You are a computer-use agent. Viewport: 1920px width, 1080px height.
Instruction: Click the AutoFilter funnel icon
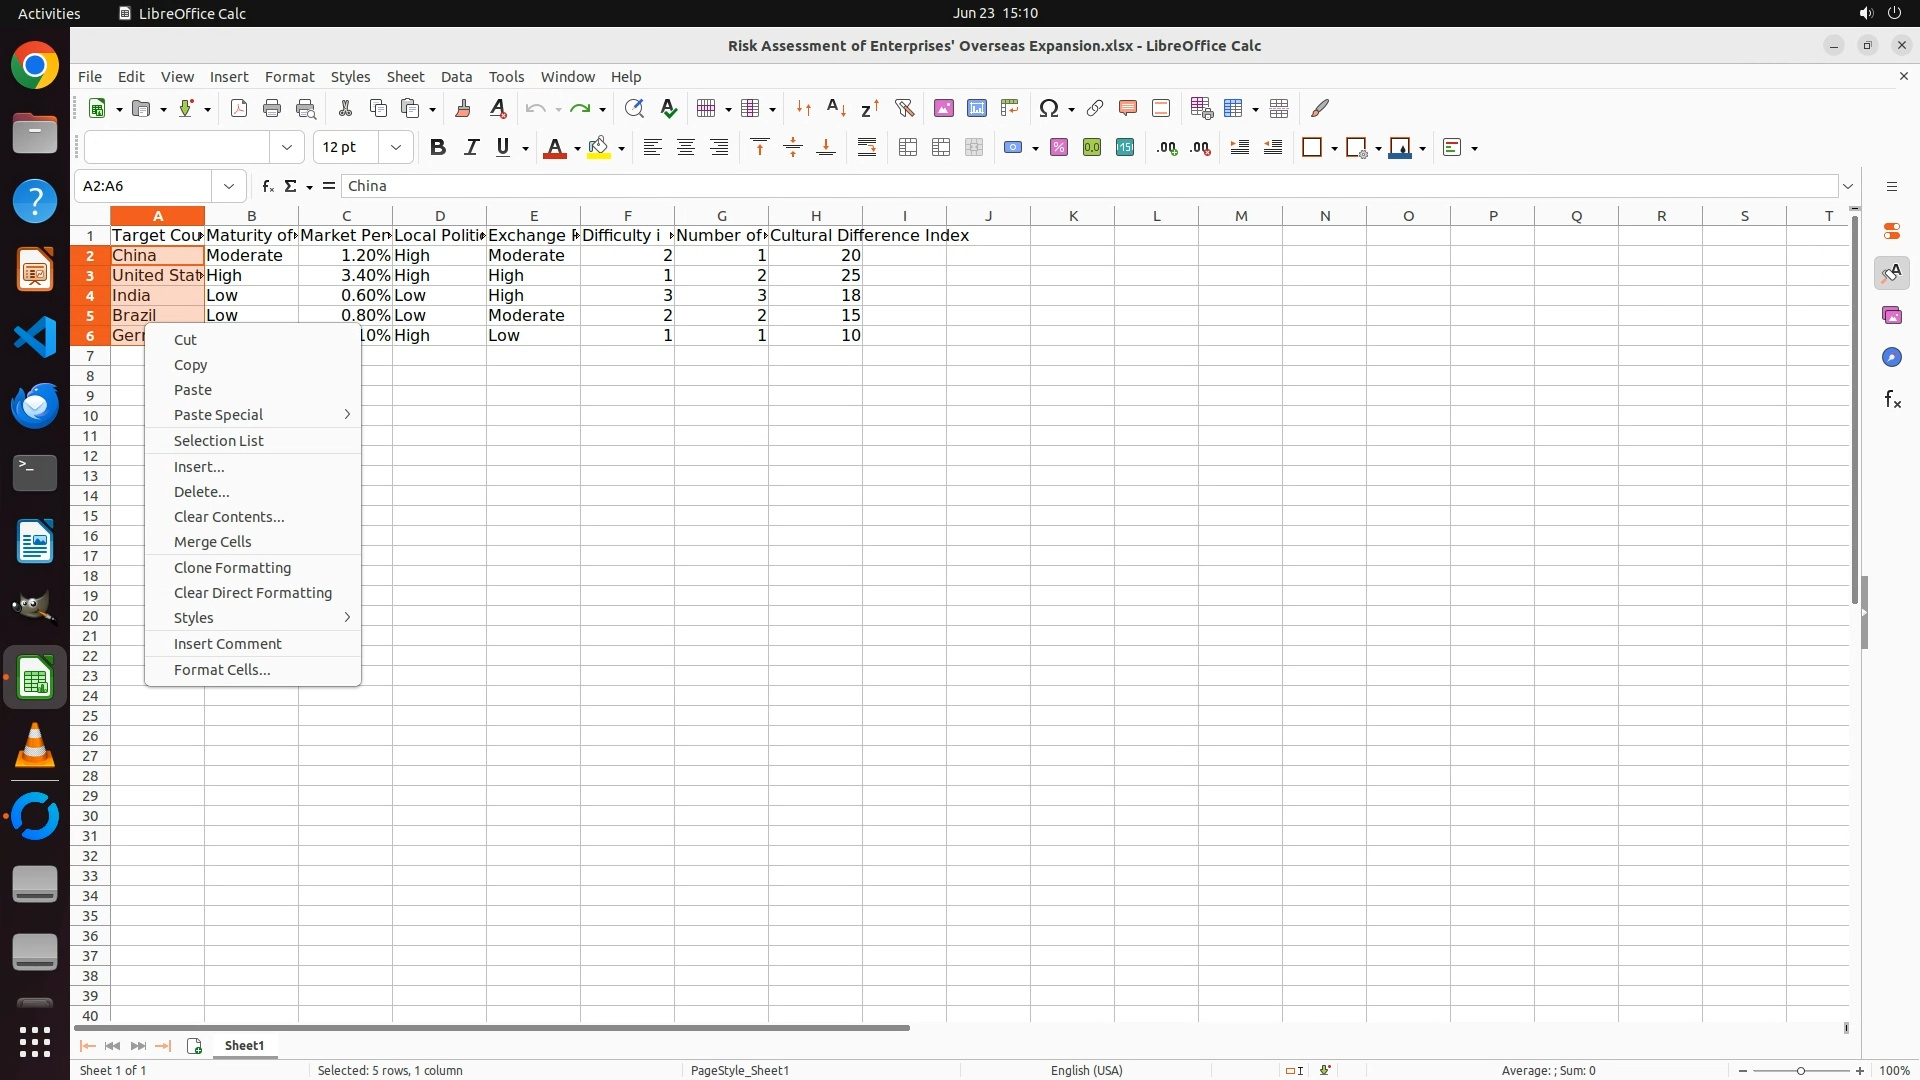pyautogui.click(x=904, y=108)
